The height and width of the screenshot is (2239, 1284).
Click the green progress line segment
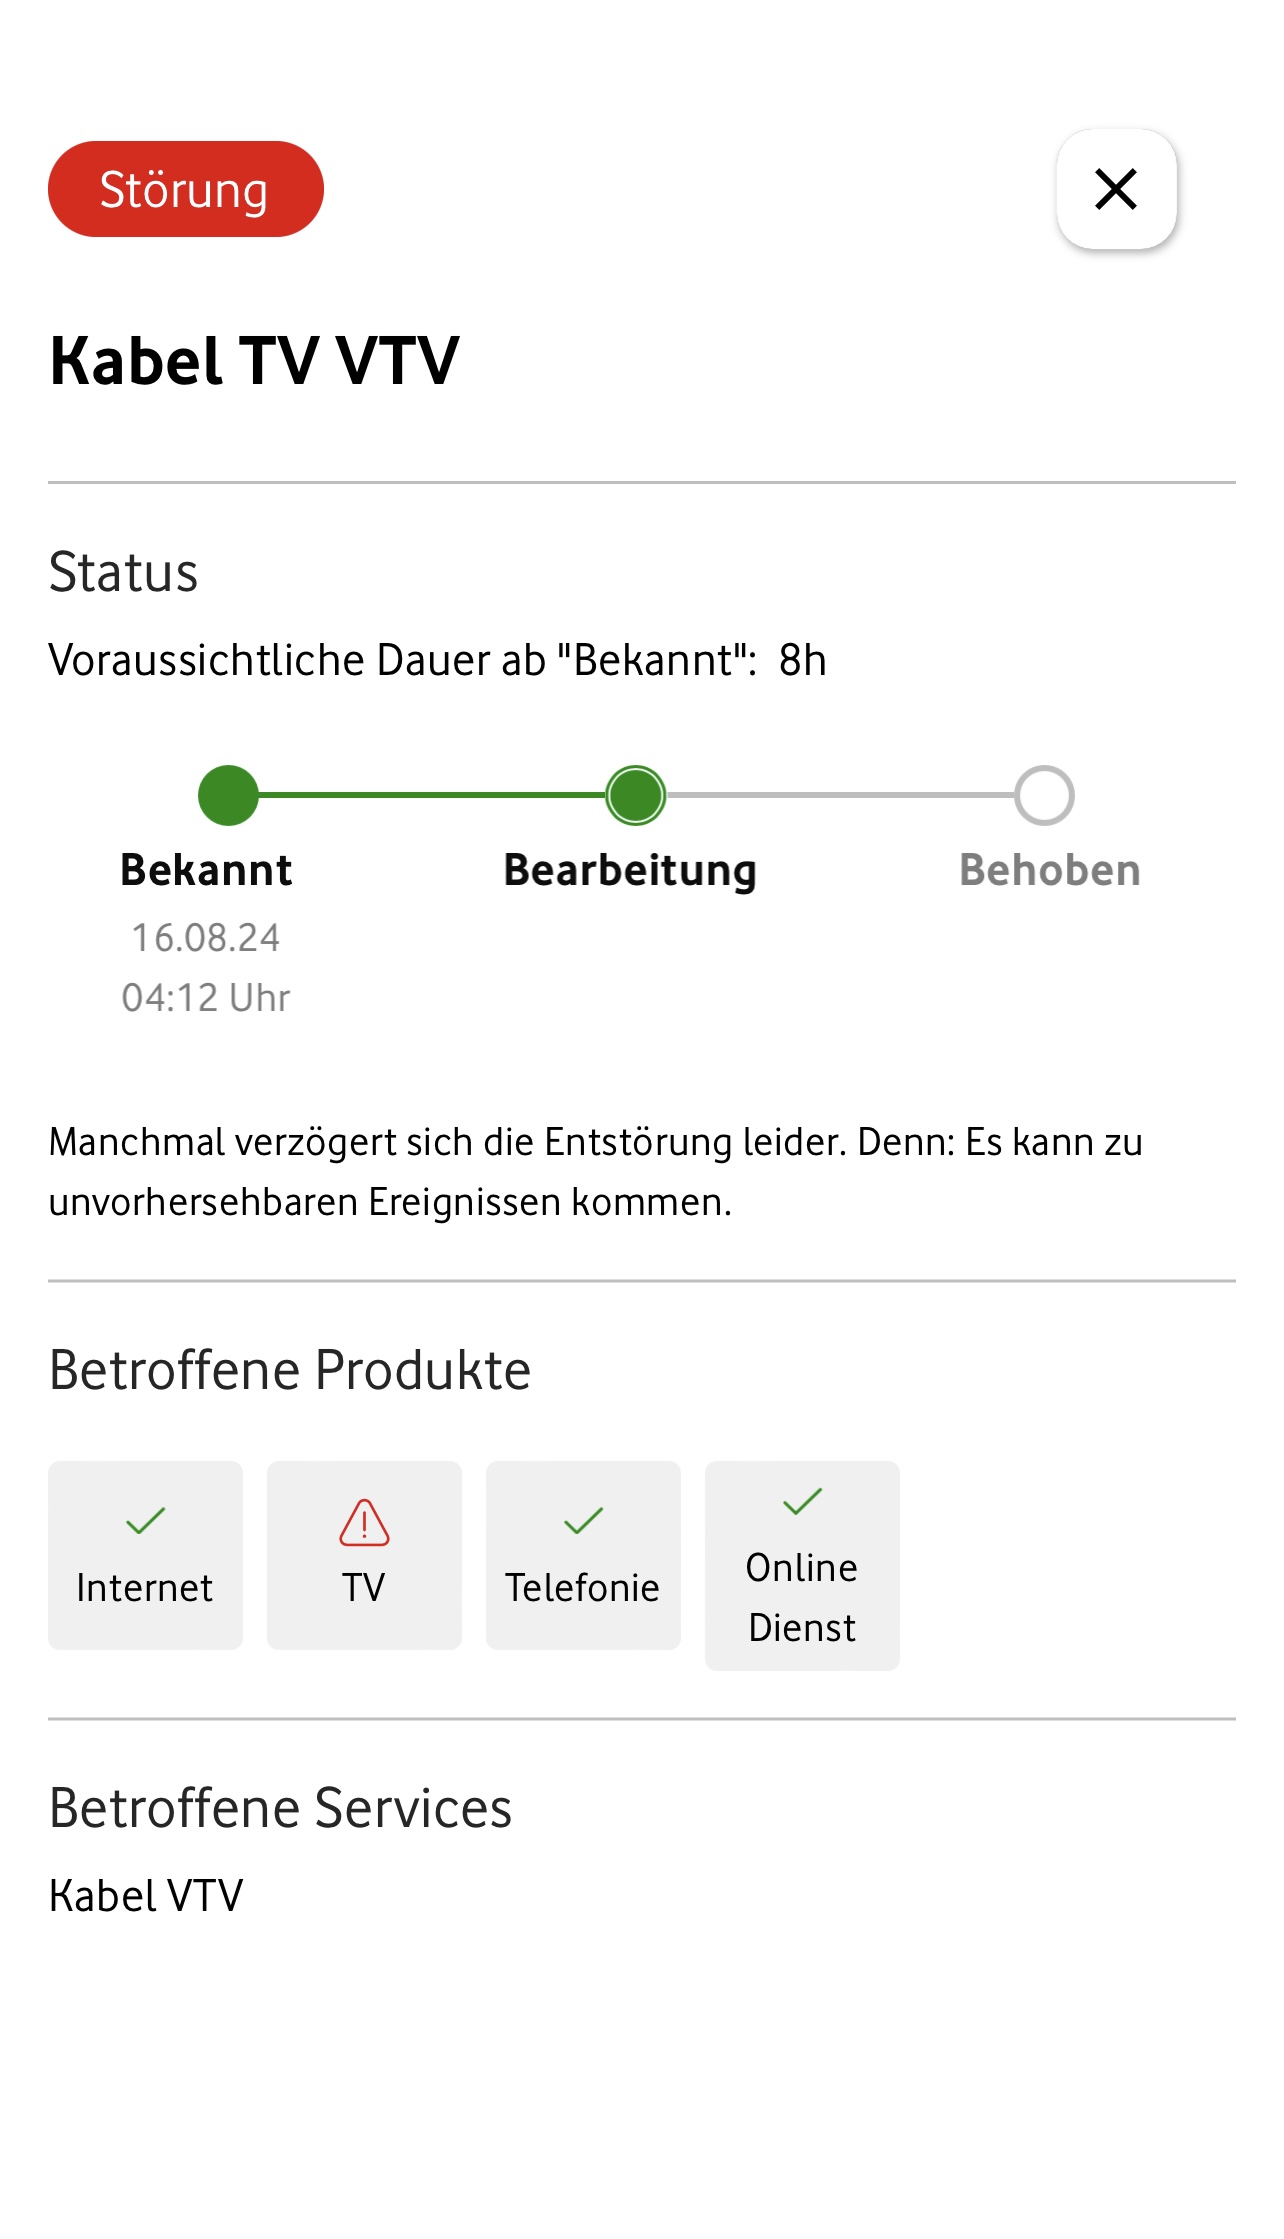pos(430,795)
